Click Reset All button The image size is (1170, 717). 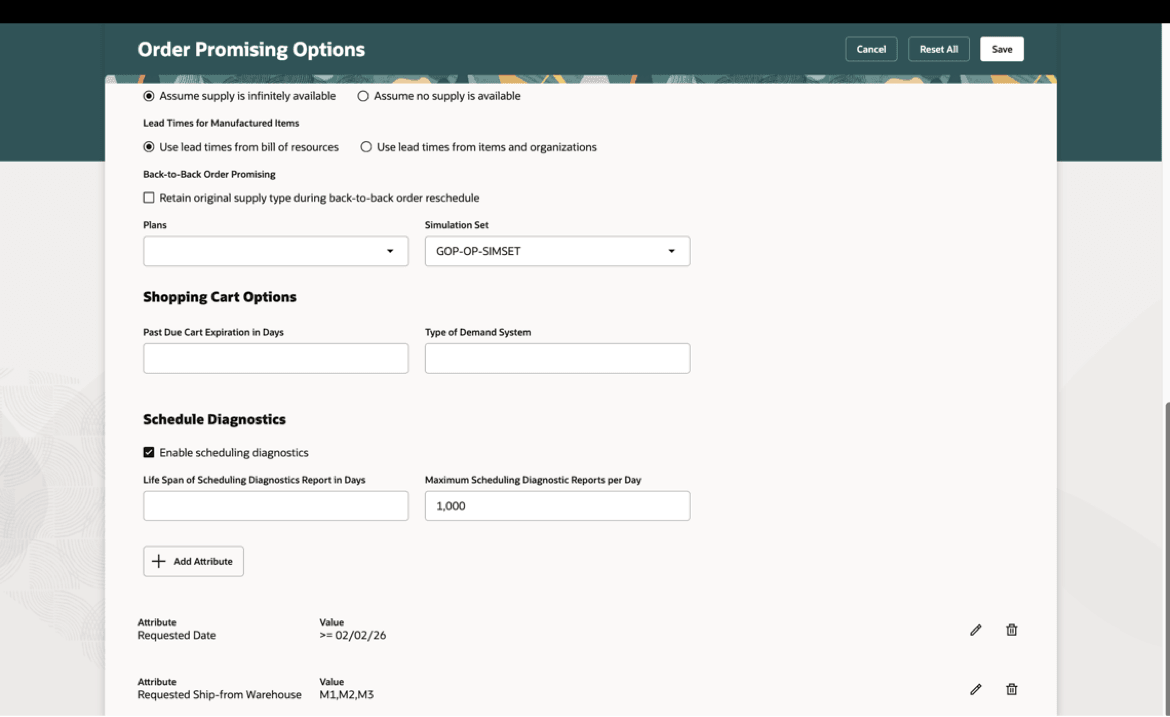[939, 49]
